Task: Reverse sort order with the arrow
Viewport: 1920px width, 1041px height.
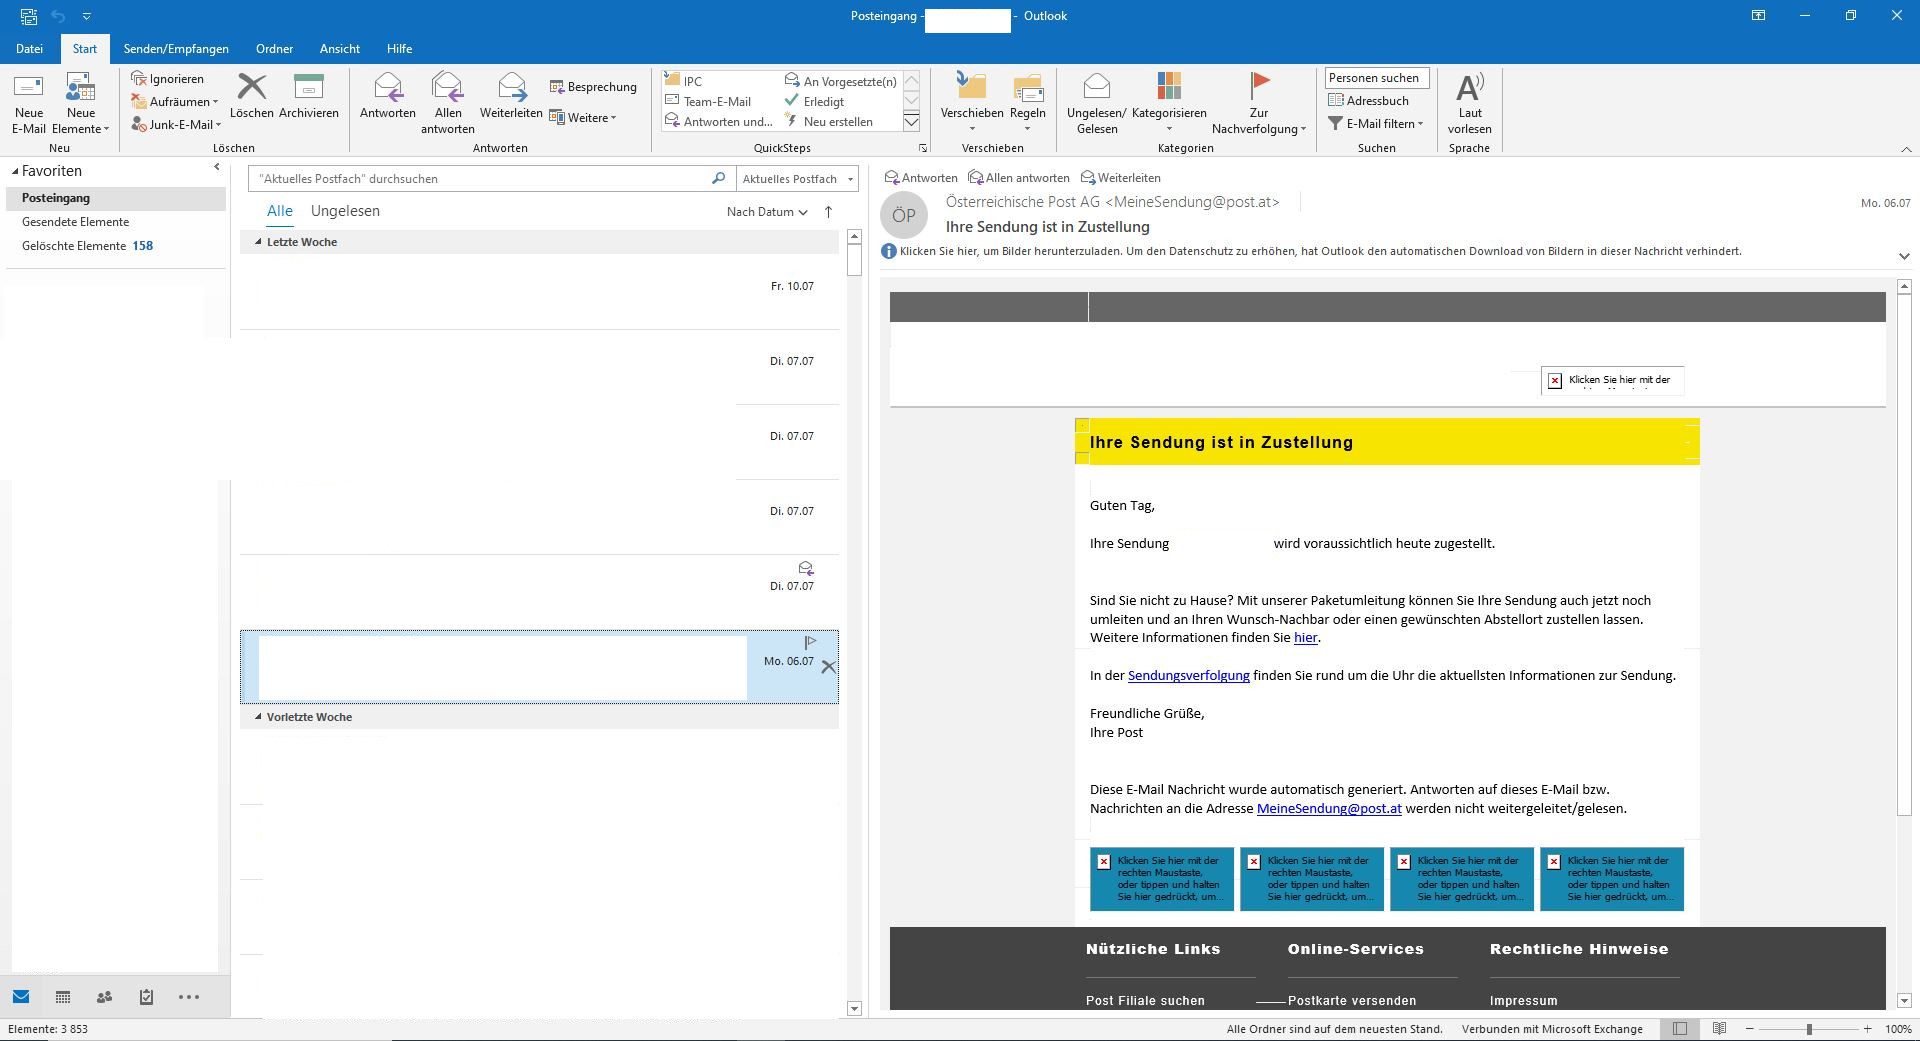Action: pos(828,212)
